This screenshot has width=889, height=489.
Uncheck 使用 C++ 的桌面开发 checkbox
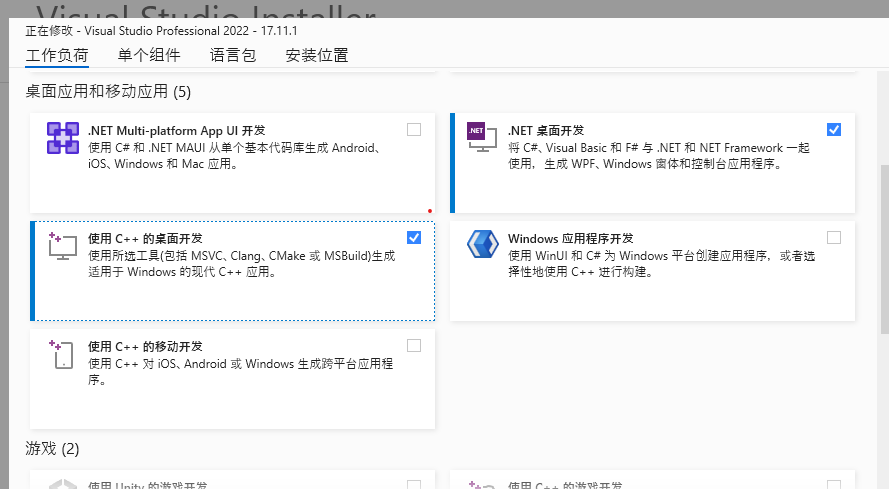[x=414, y=237]
